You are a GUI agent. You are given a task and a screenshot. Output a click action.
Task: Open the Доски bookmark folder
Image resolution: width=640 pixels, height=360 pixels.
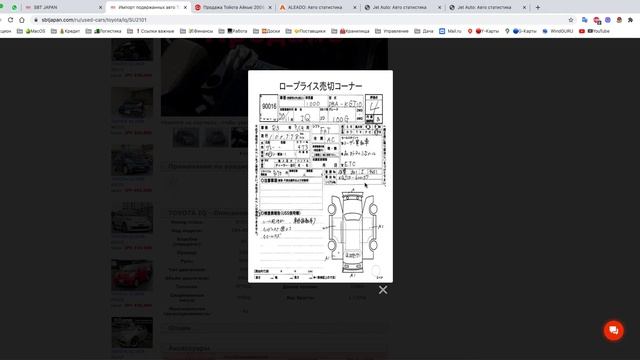click(x=267, y=31)
